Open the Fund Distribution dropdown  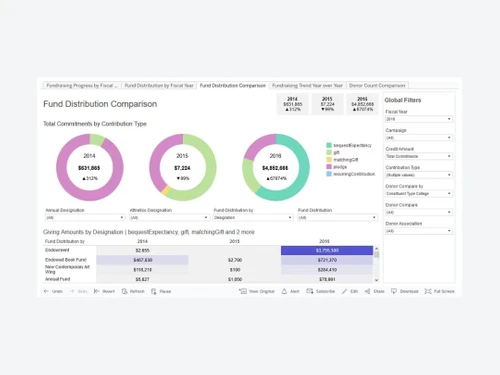337,218
